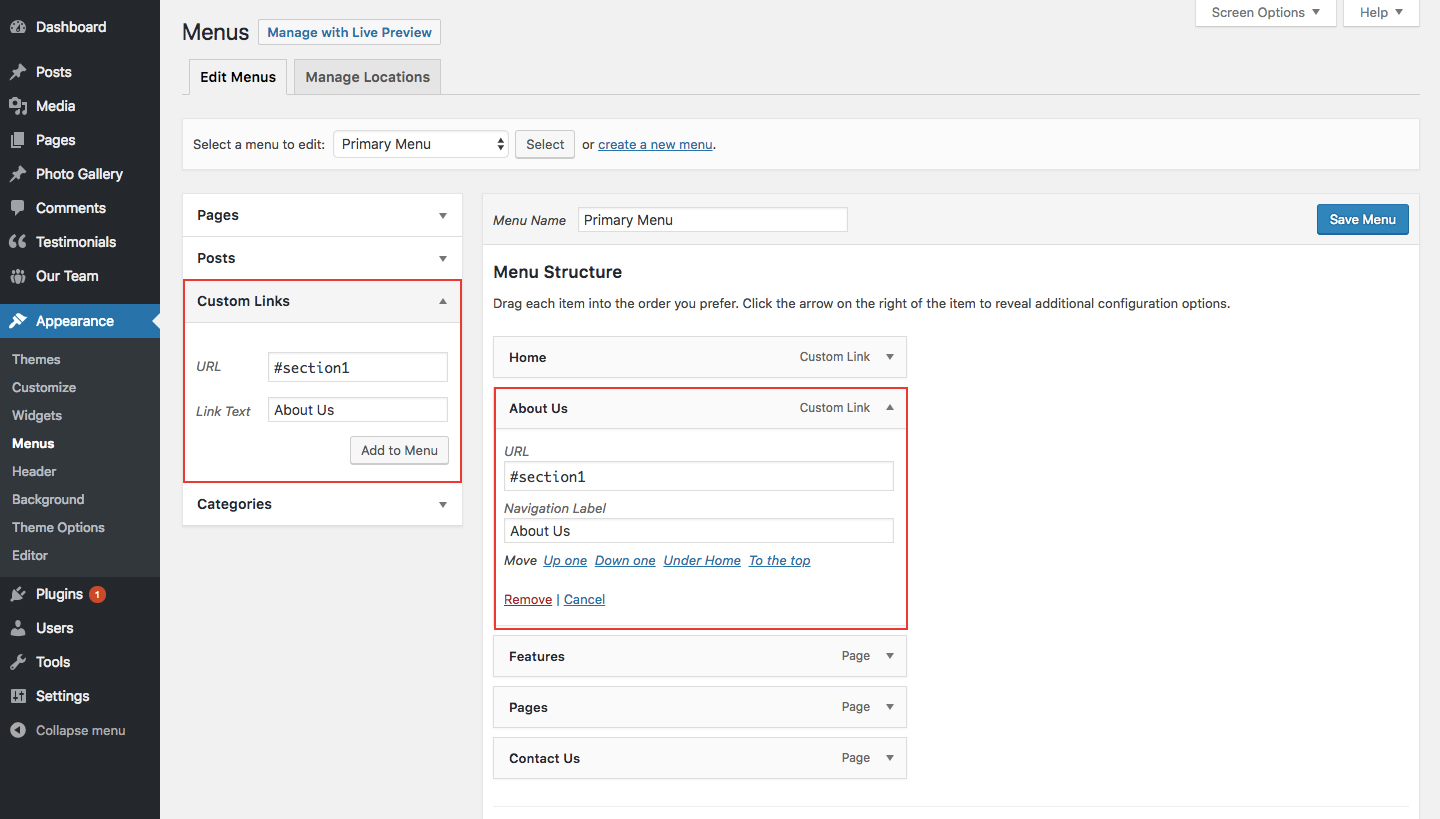Open the Menus submenu item
The height and width of the screenshot is (819, 1440).
pos(33,443)
